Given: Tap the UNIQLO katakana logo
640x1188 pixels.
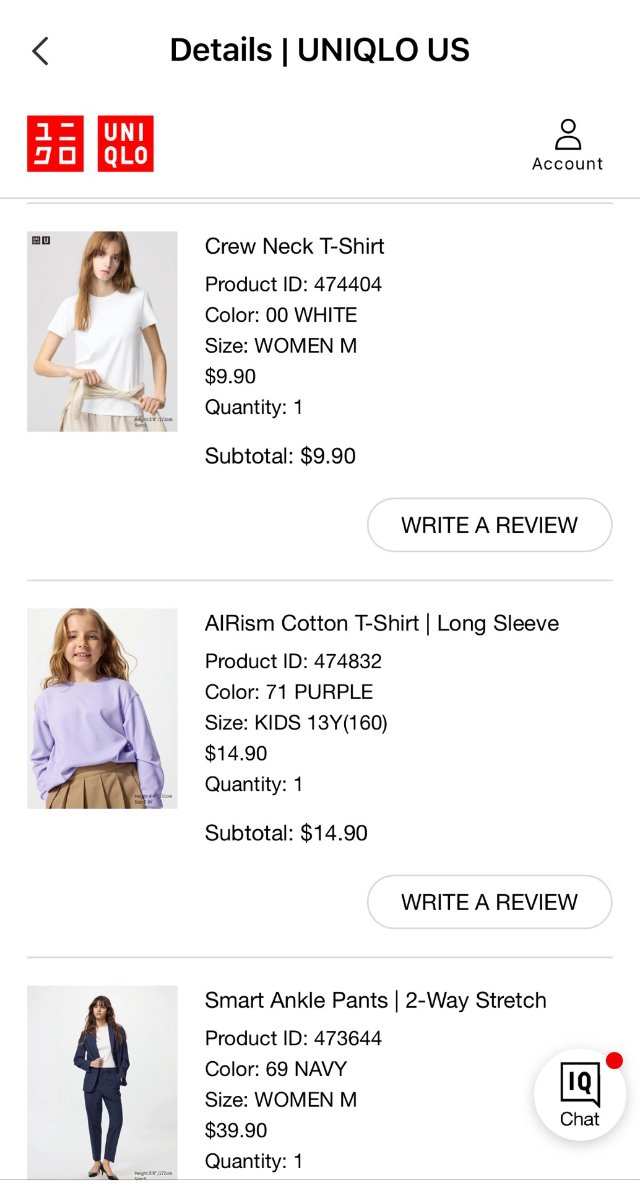Looking at the screenshot, I should 55,144.
